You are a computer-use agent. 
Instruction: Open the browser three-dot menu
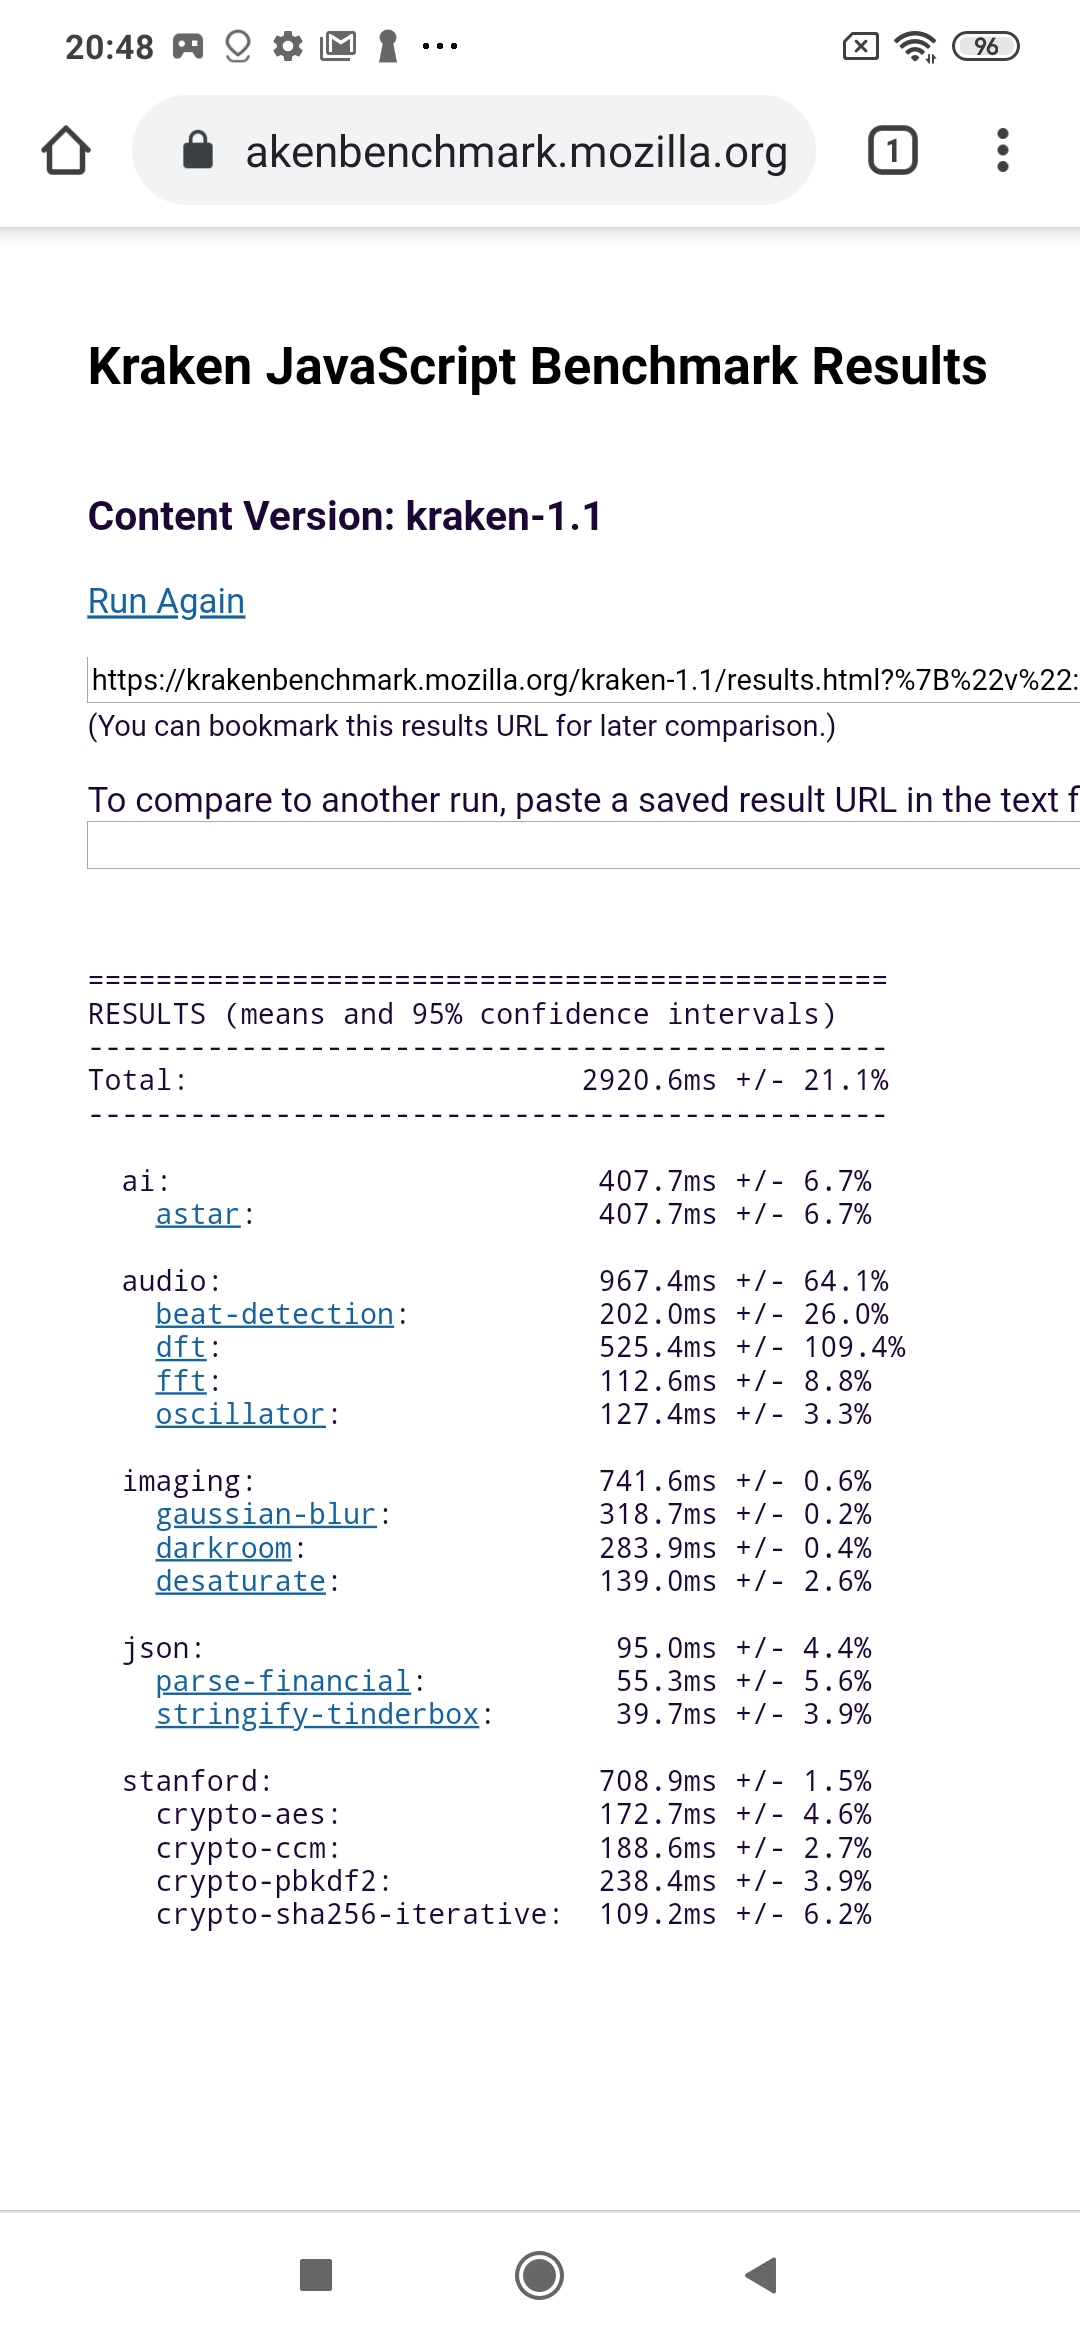tap(1002, 151)
